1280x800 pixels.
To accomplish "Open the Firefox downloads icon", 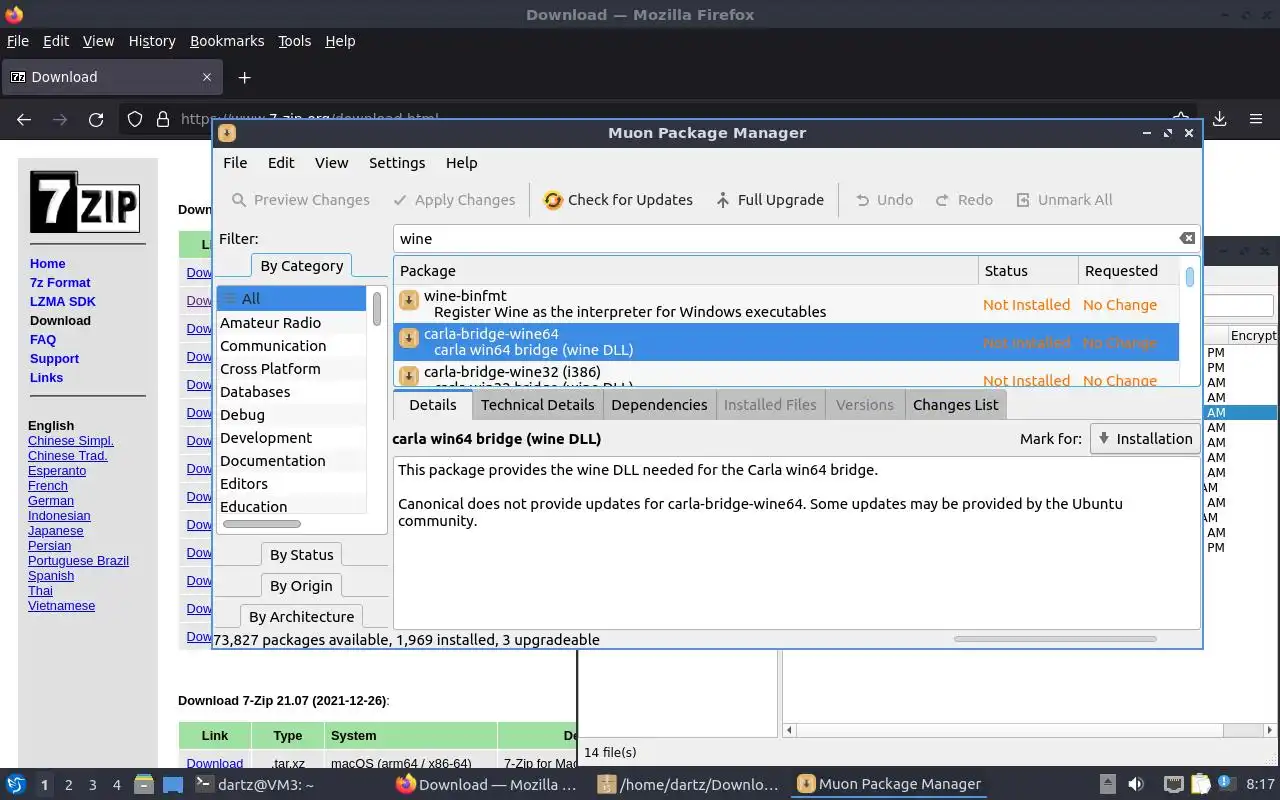I will click(1220, 119).
